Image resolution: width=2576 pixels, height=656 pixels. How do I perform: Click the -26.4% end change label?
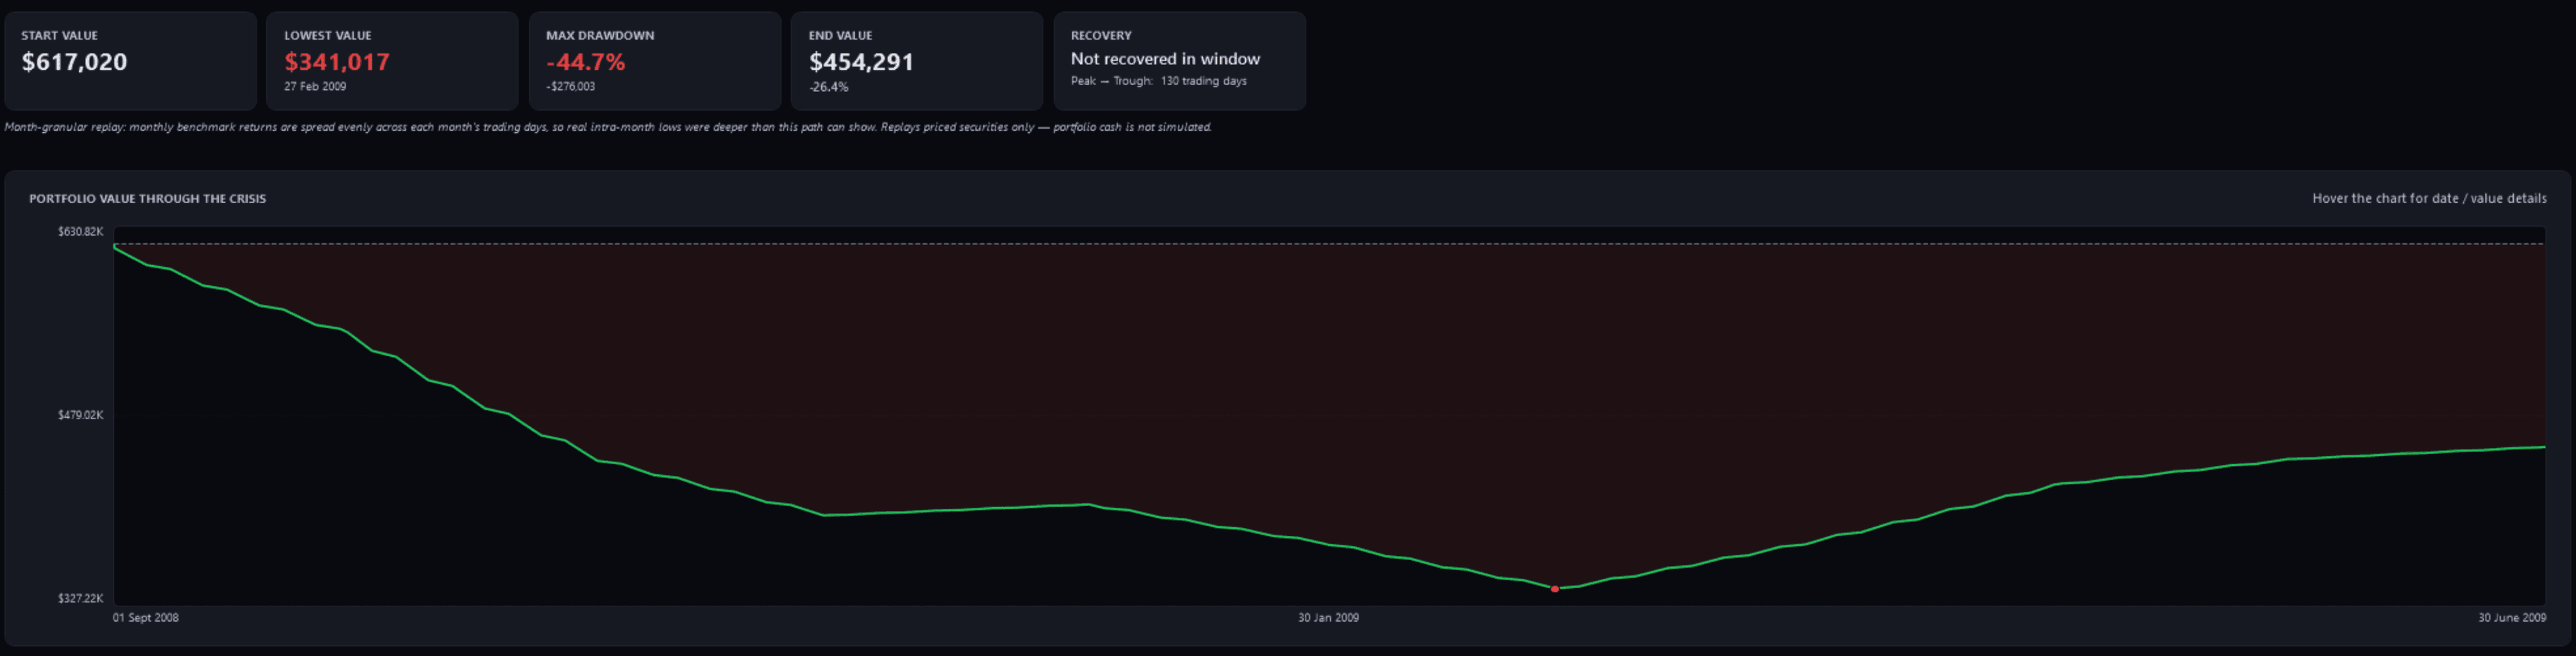click(x=828, y=87)
